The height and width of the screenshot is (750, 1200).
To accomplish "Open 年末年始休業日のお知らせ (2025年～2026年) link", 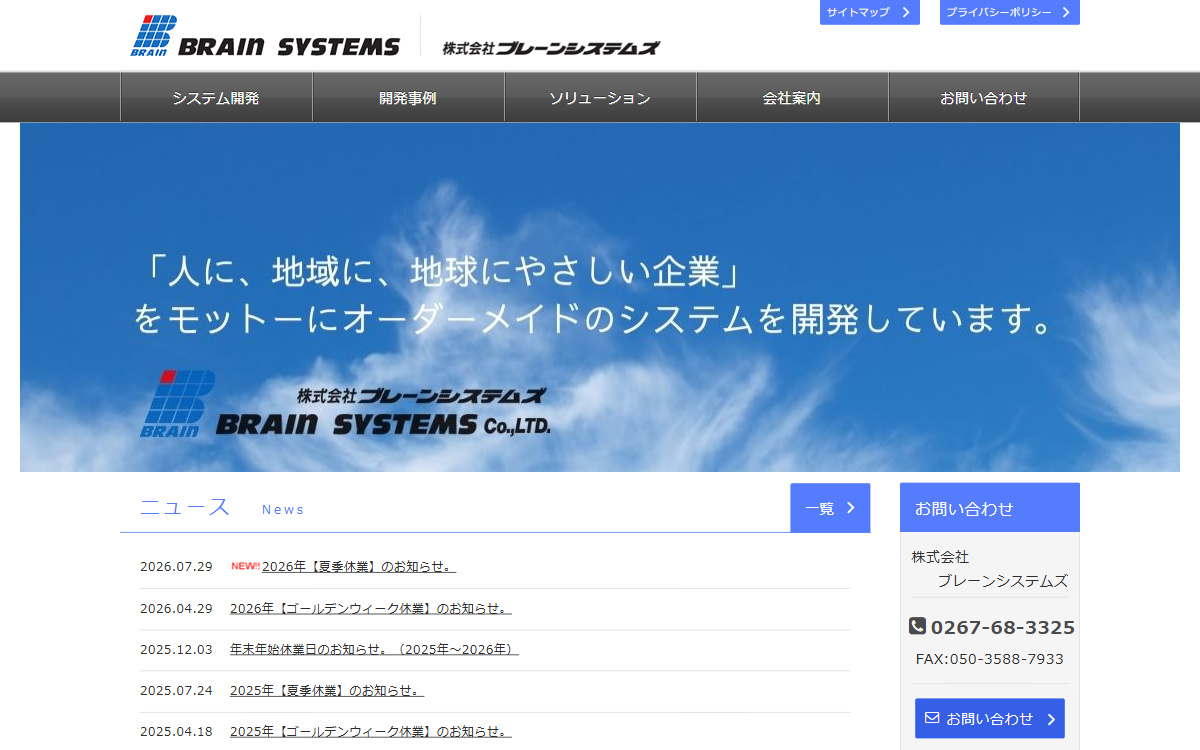I will [374, 649].
